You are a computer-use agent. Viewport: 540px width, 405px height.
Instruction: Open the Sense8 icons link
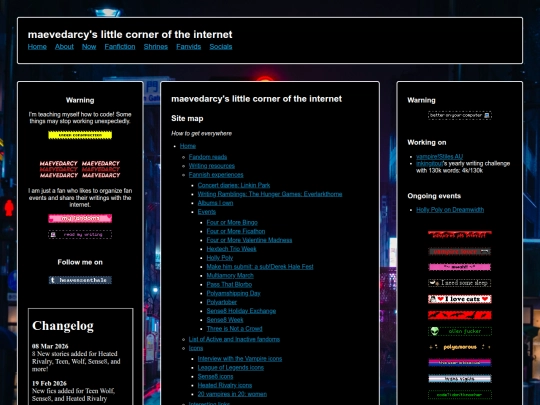click(x=216, y=377)
